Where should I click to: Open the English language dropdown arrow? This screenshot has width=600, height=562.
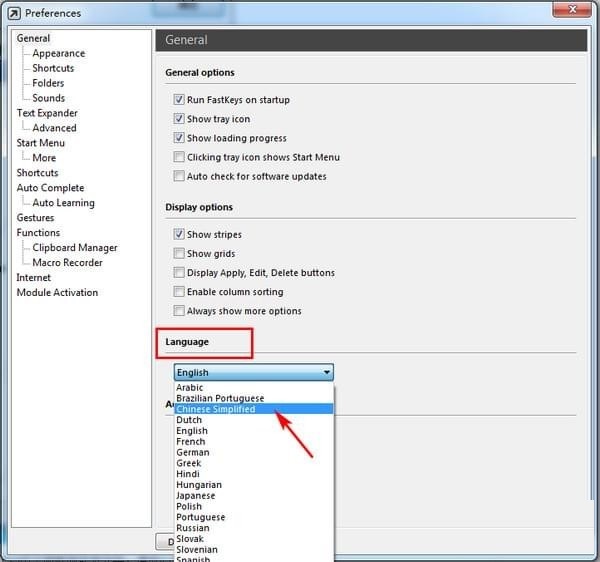[x=327, y=372]
